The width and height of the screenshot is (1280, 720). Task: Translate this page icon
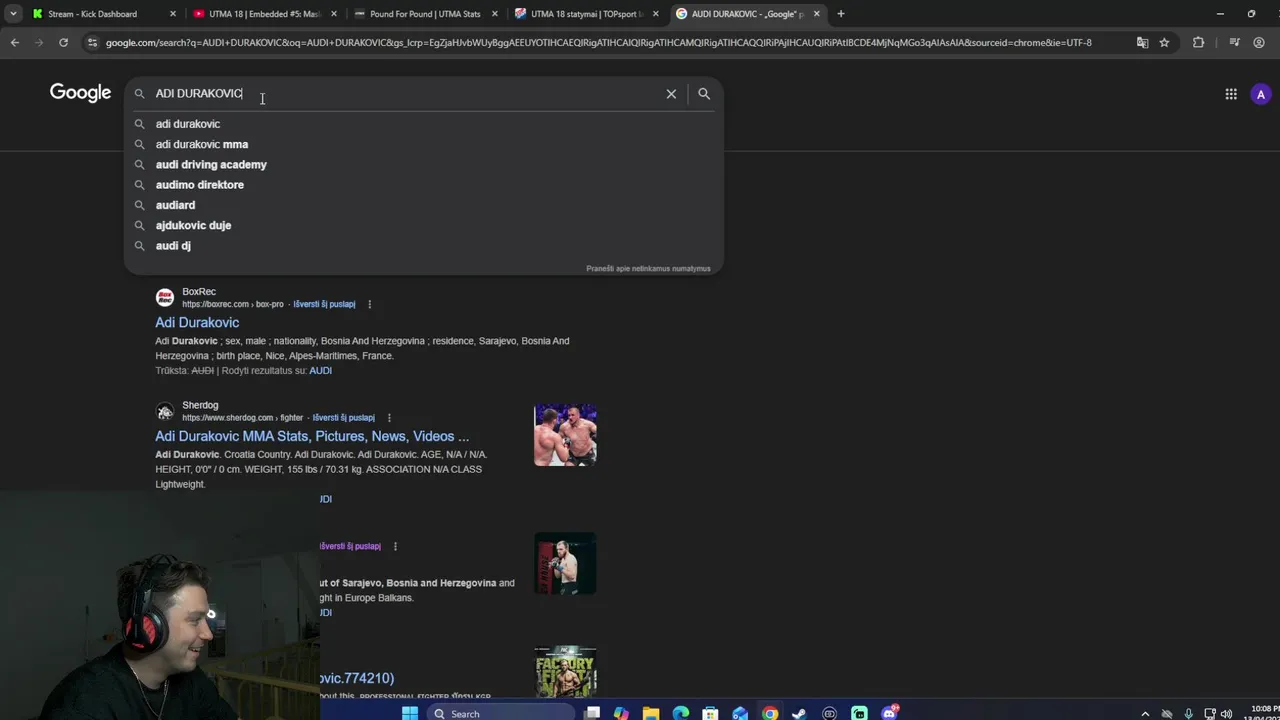(1142, 42)
